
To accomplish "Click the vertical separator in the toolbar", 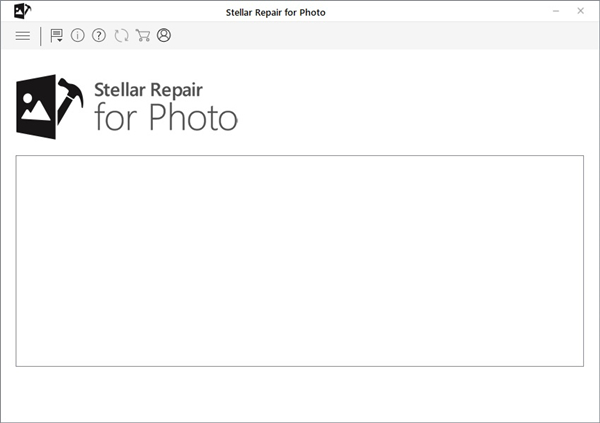I will pyautogui.click(x=41, y=36).
